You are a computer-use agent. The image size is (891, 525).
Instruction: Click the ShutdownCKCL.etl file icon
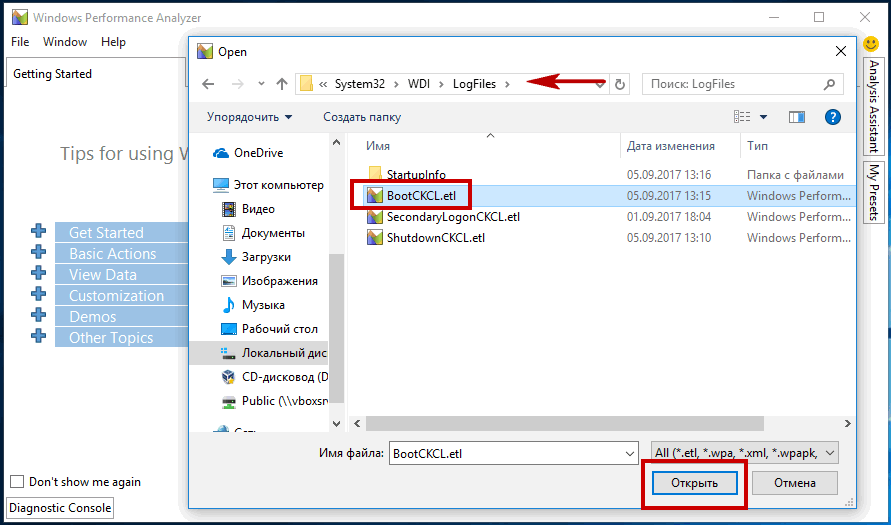pyautogui.click(x=374, y=238)
